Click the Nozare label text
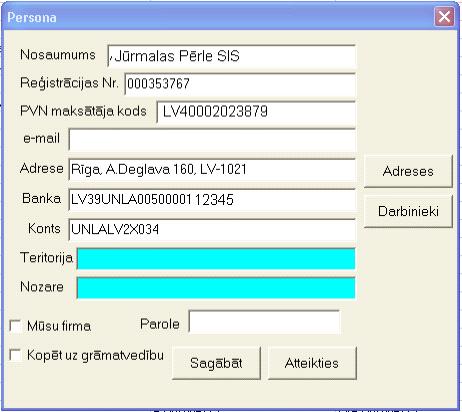The width and height of the screenshot is (462, 412). [x=42, y=287]
